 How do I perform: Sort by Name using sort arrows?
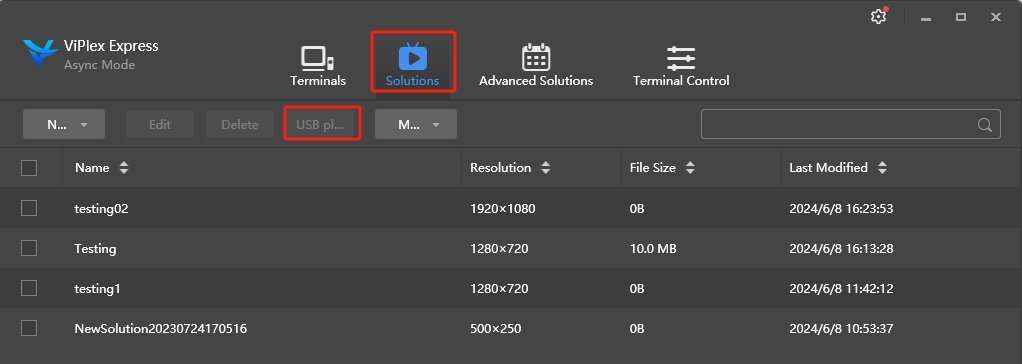124,168
